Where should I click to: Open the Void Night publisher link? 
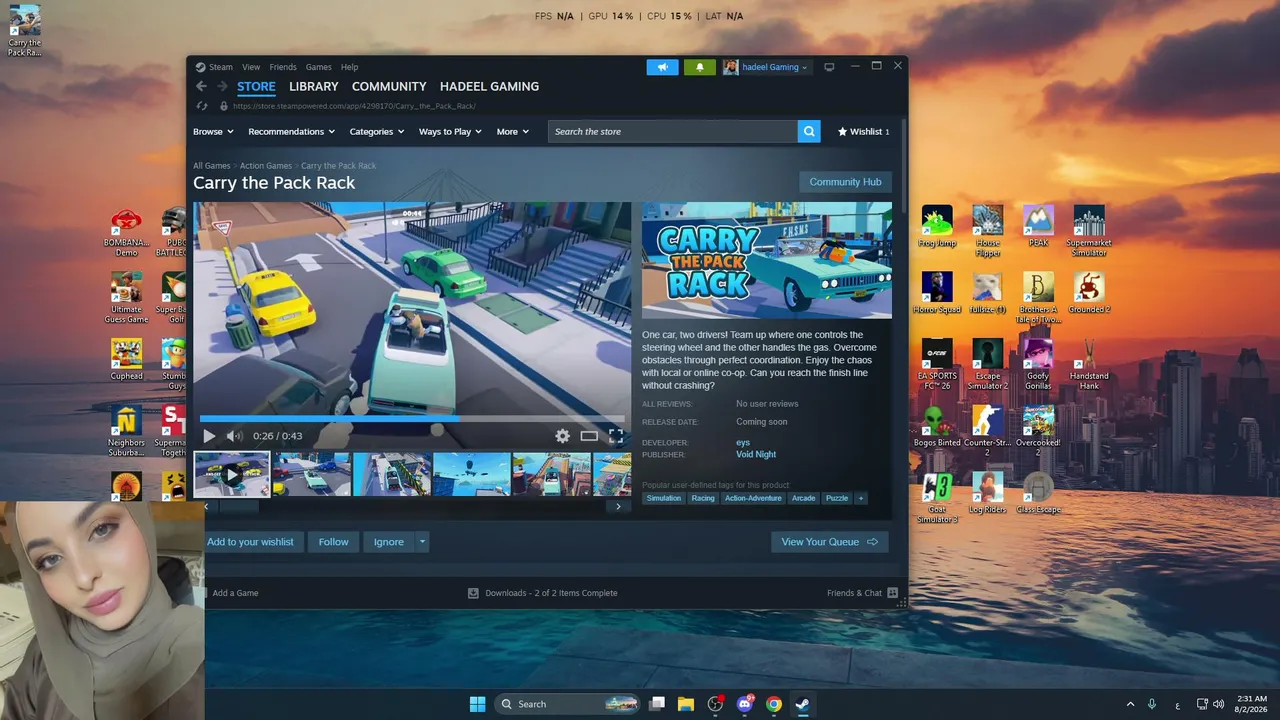pos(756,455)
